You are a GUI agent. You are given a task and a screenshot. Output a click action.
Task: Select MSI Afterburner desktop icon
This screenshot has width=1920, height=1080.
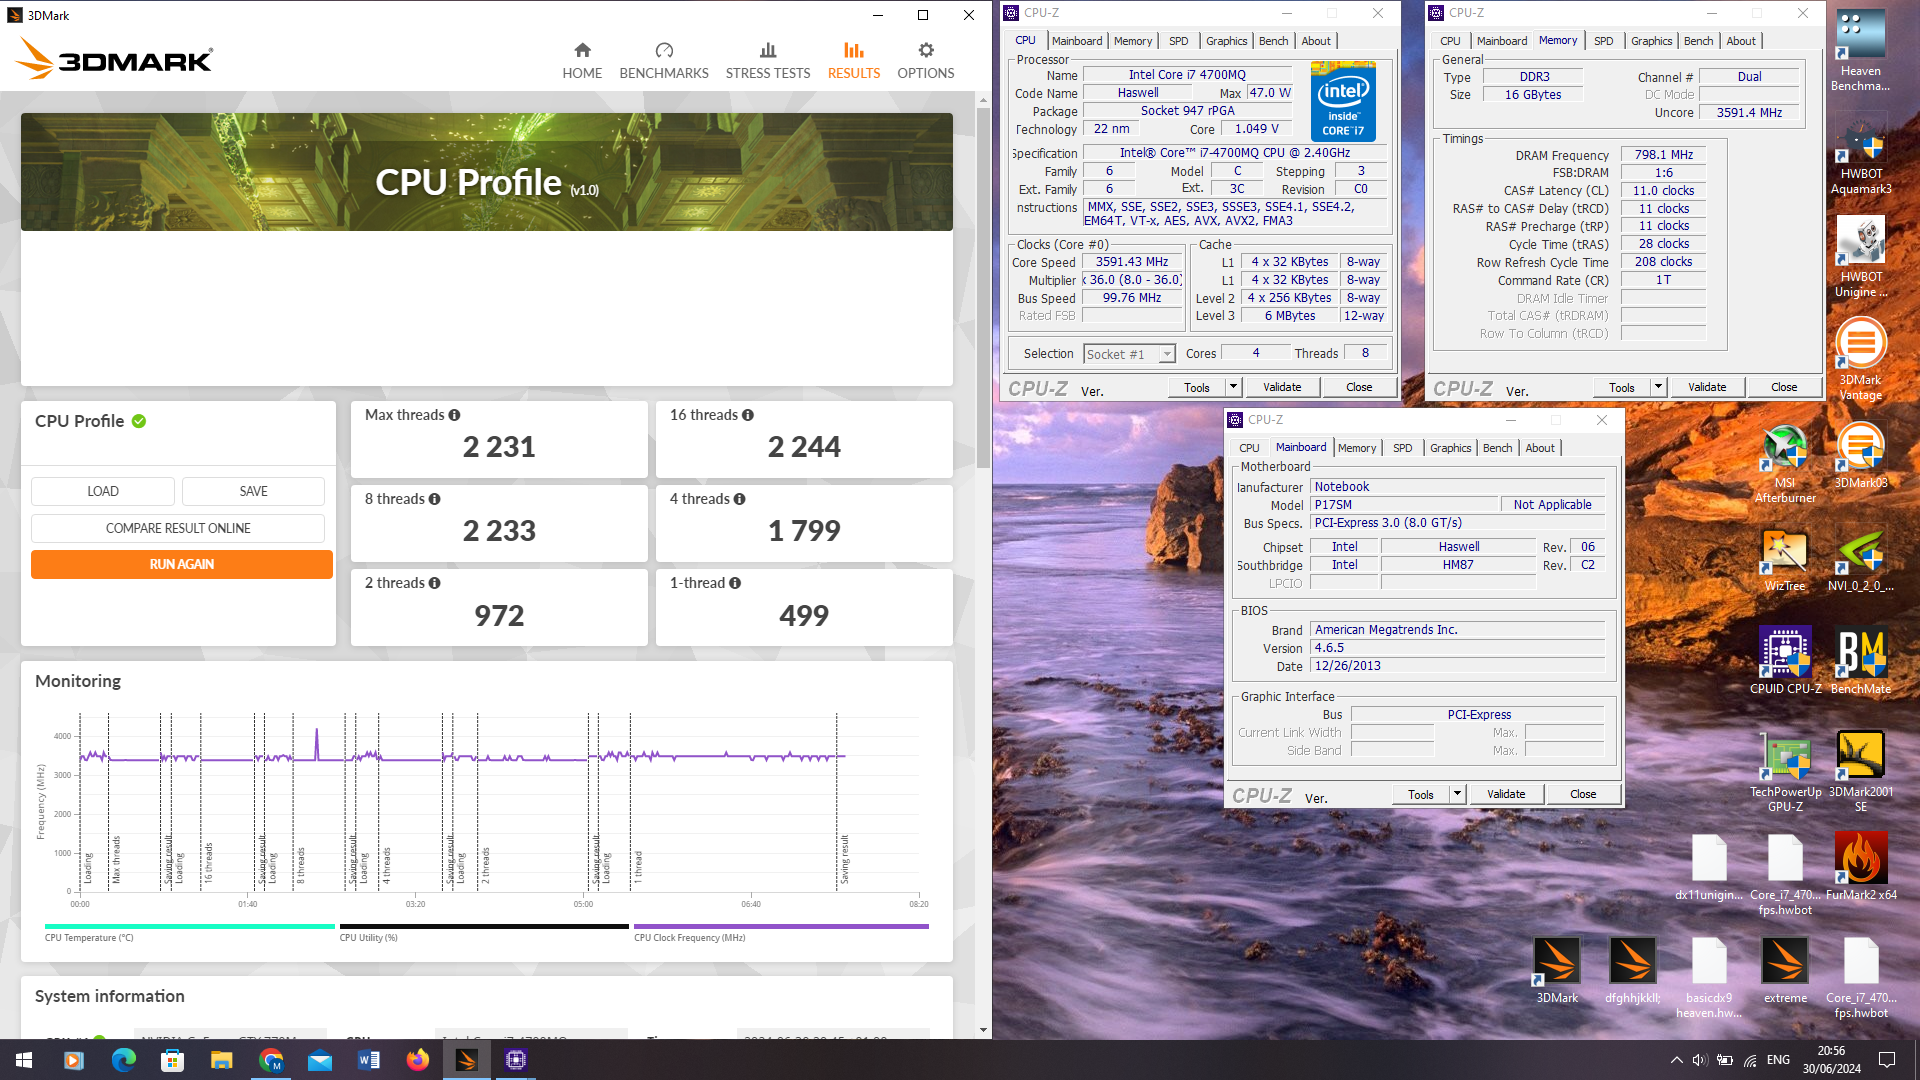coord(1785,464)
